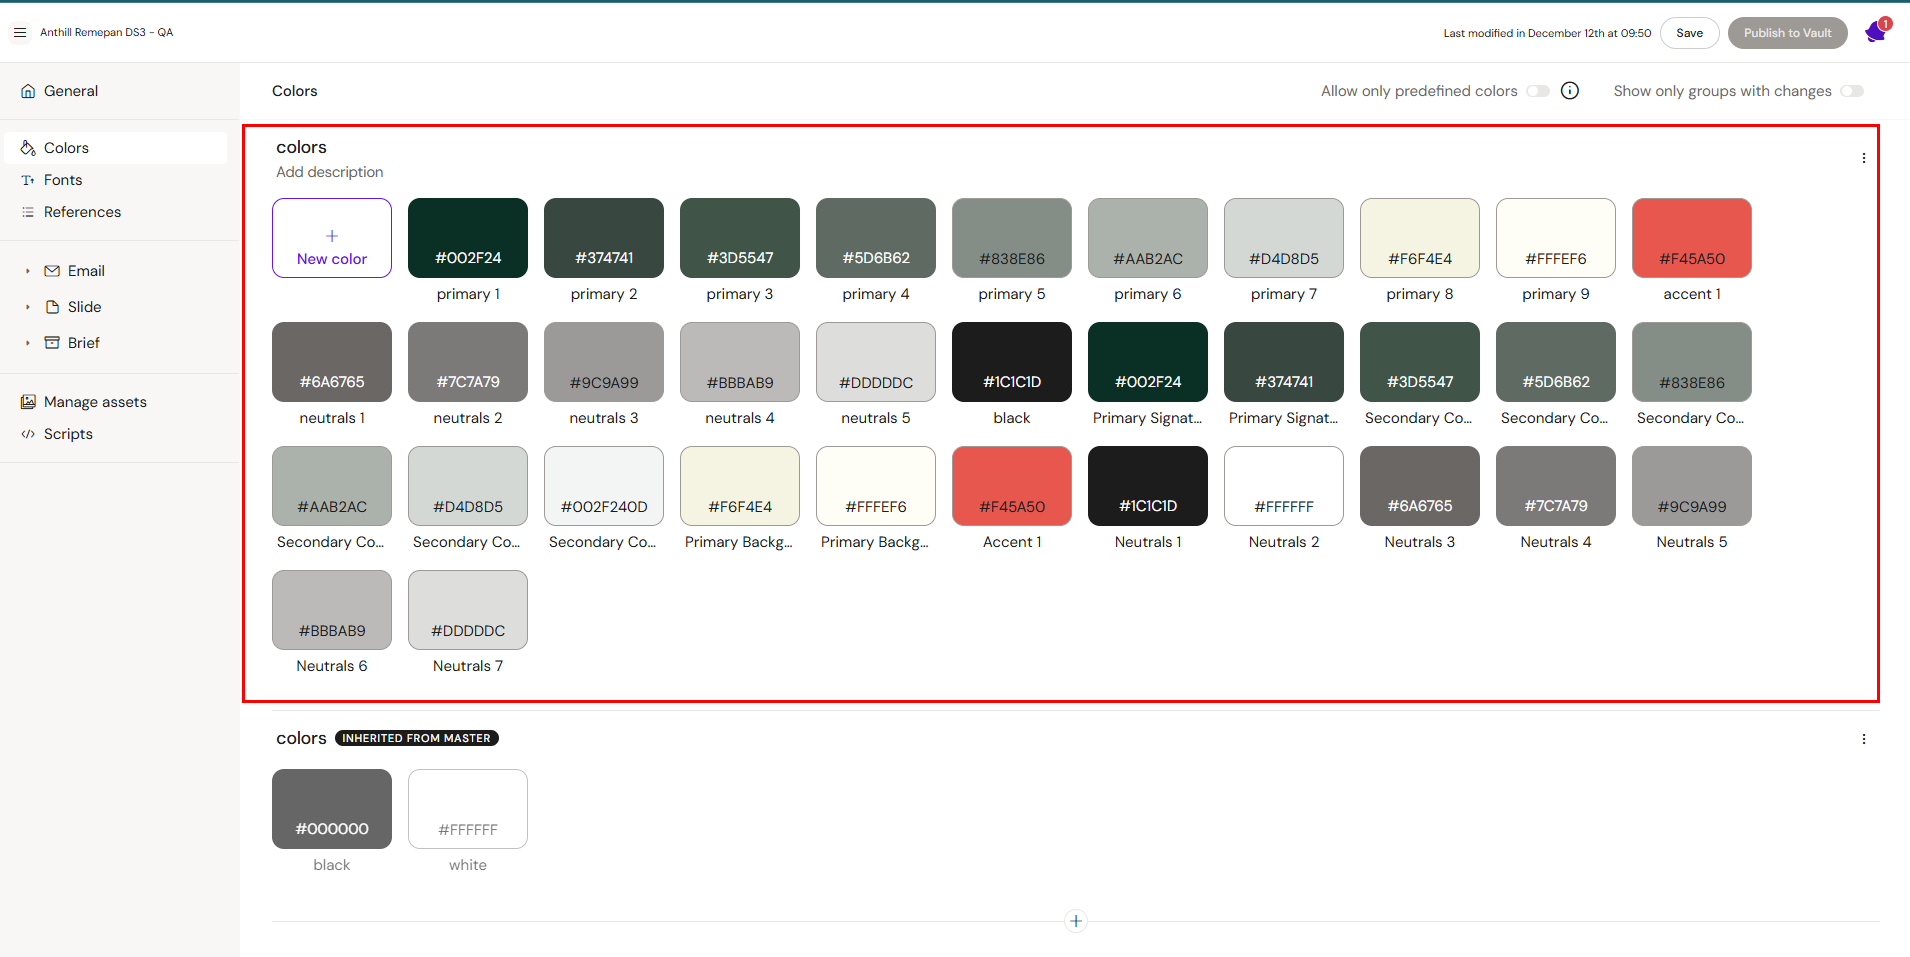Click the notification bell icon
The width and height of the screenshot is (1910, 957).
pyautogui.click(x=1875, y=33)
